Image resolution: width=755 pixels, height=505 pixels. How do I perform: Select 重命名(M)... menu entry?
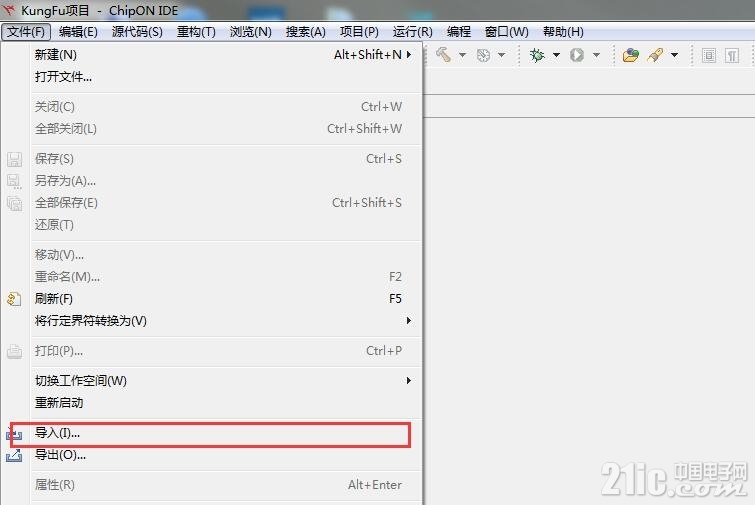coord(224,277)
